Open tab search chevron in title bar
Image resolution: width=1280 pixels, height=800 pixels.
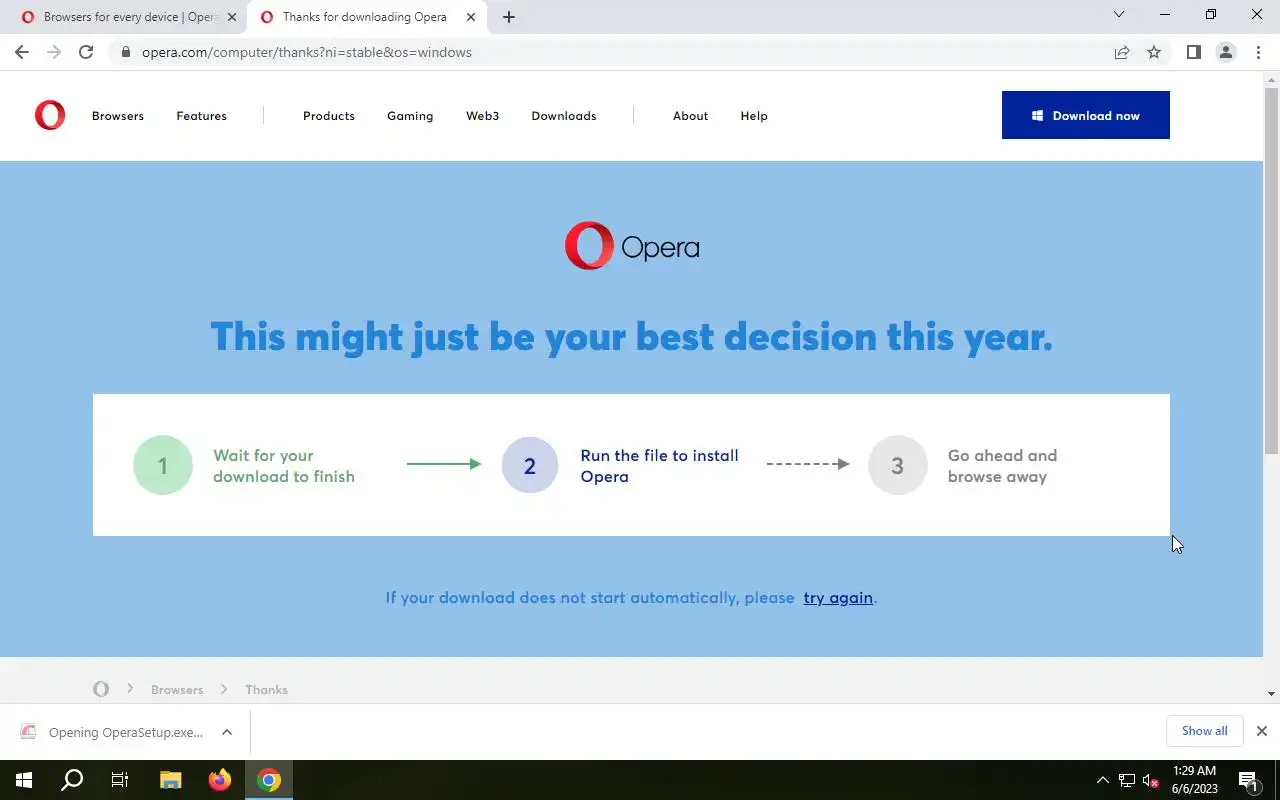[x=1119, y=15]
